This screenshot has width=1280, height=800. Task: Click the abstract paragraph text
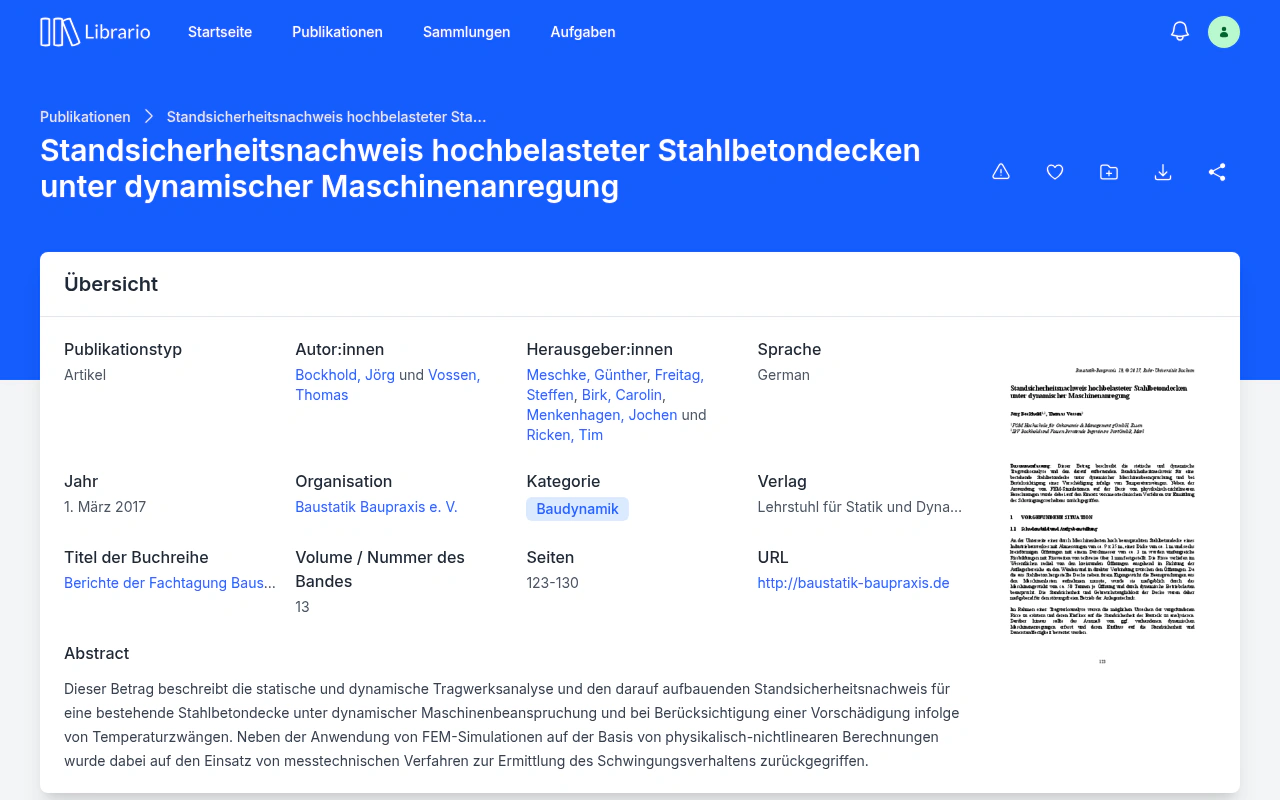point(511,725)
